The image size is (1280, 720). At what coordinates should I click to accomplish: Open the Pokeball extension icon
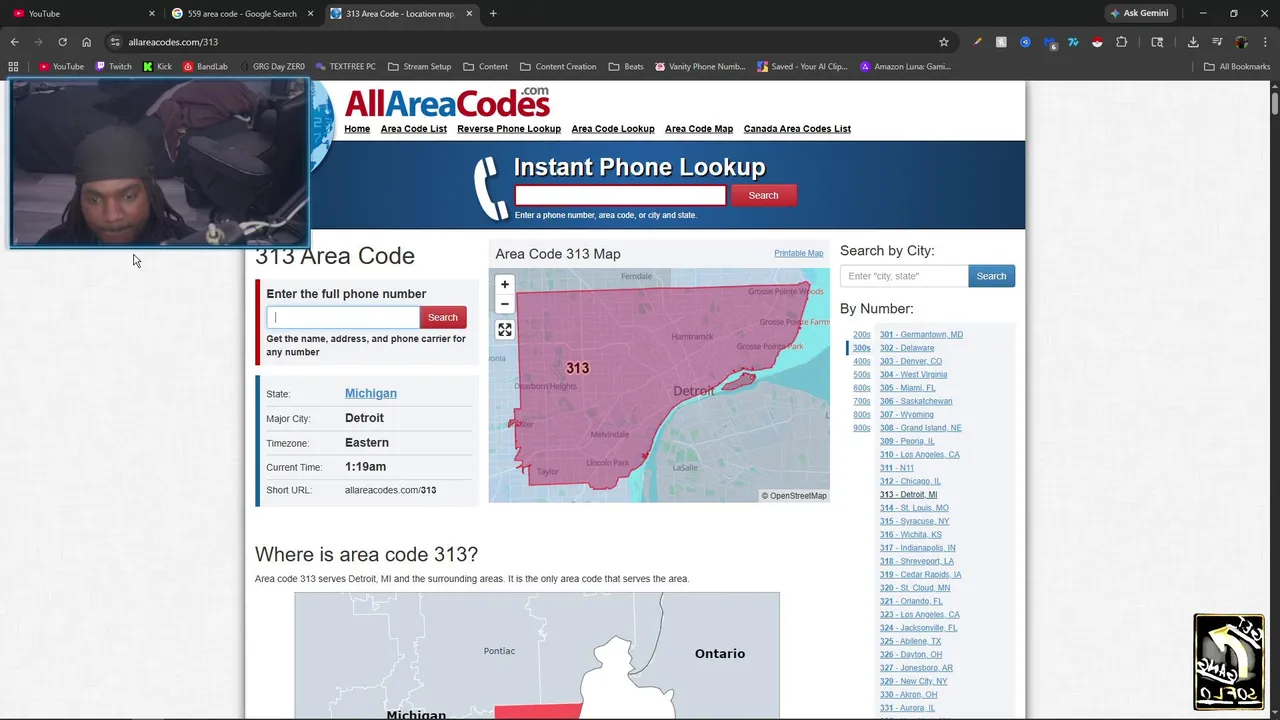pos(1097,42)
